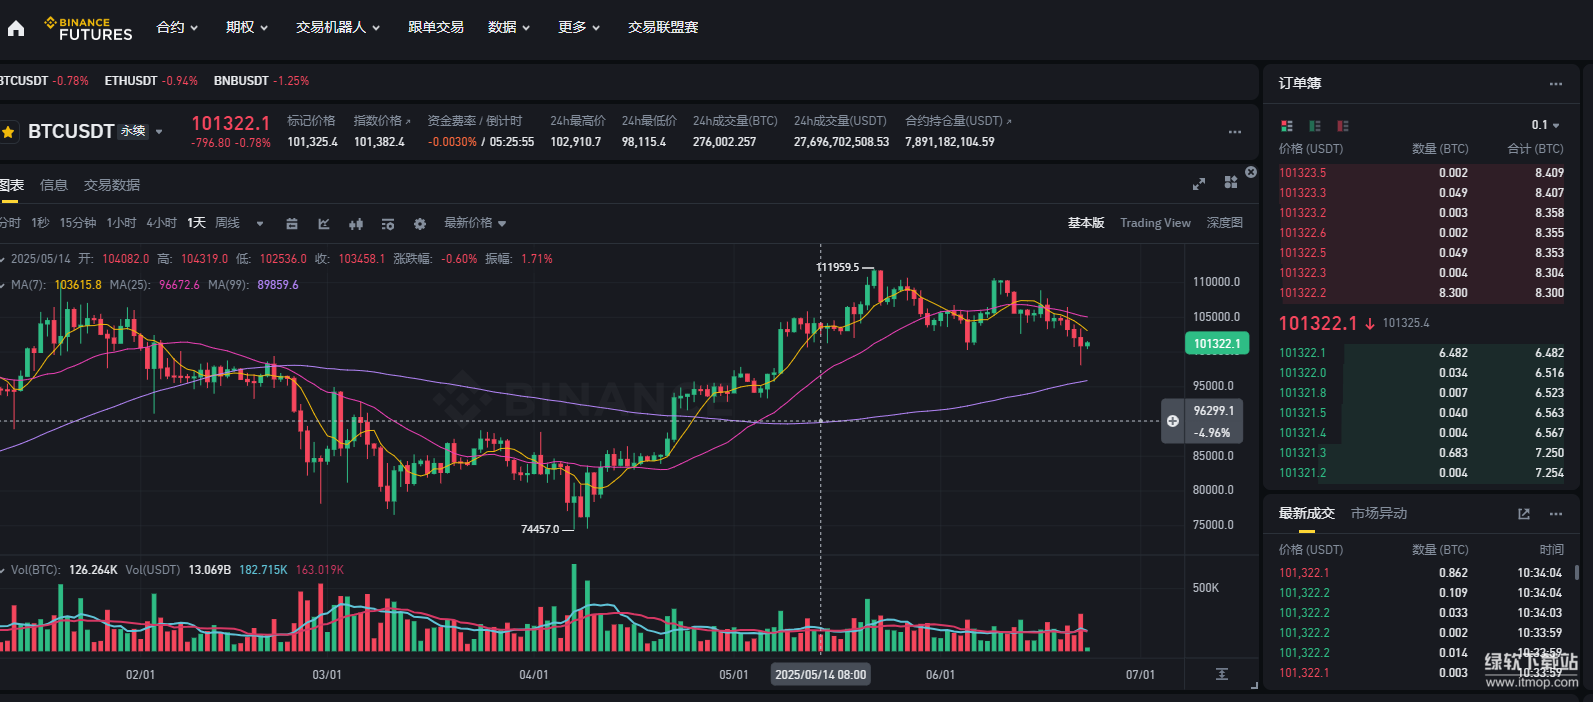The image size is (1593, 702).
Task: Switch to the 市场异动 tab
Action: [x=1378, y=513]
